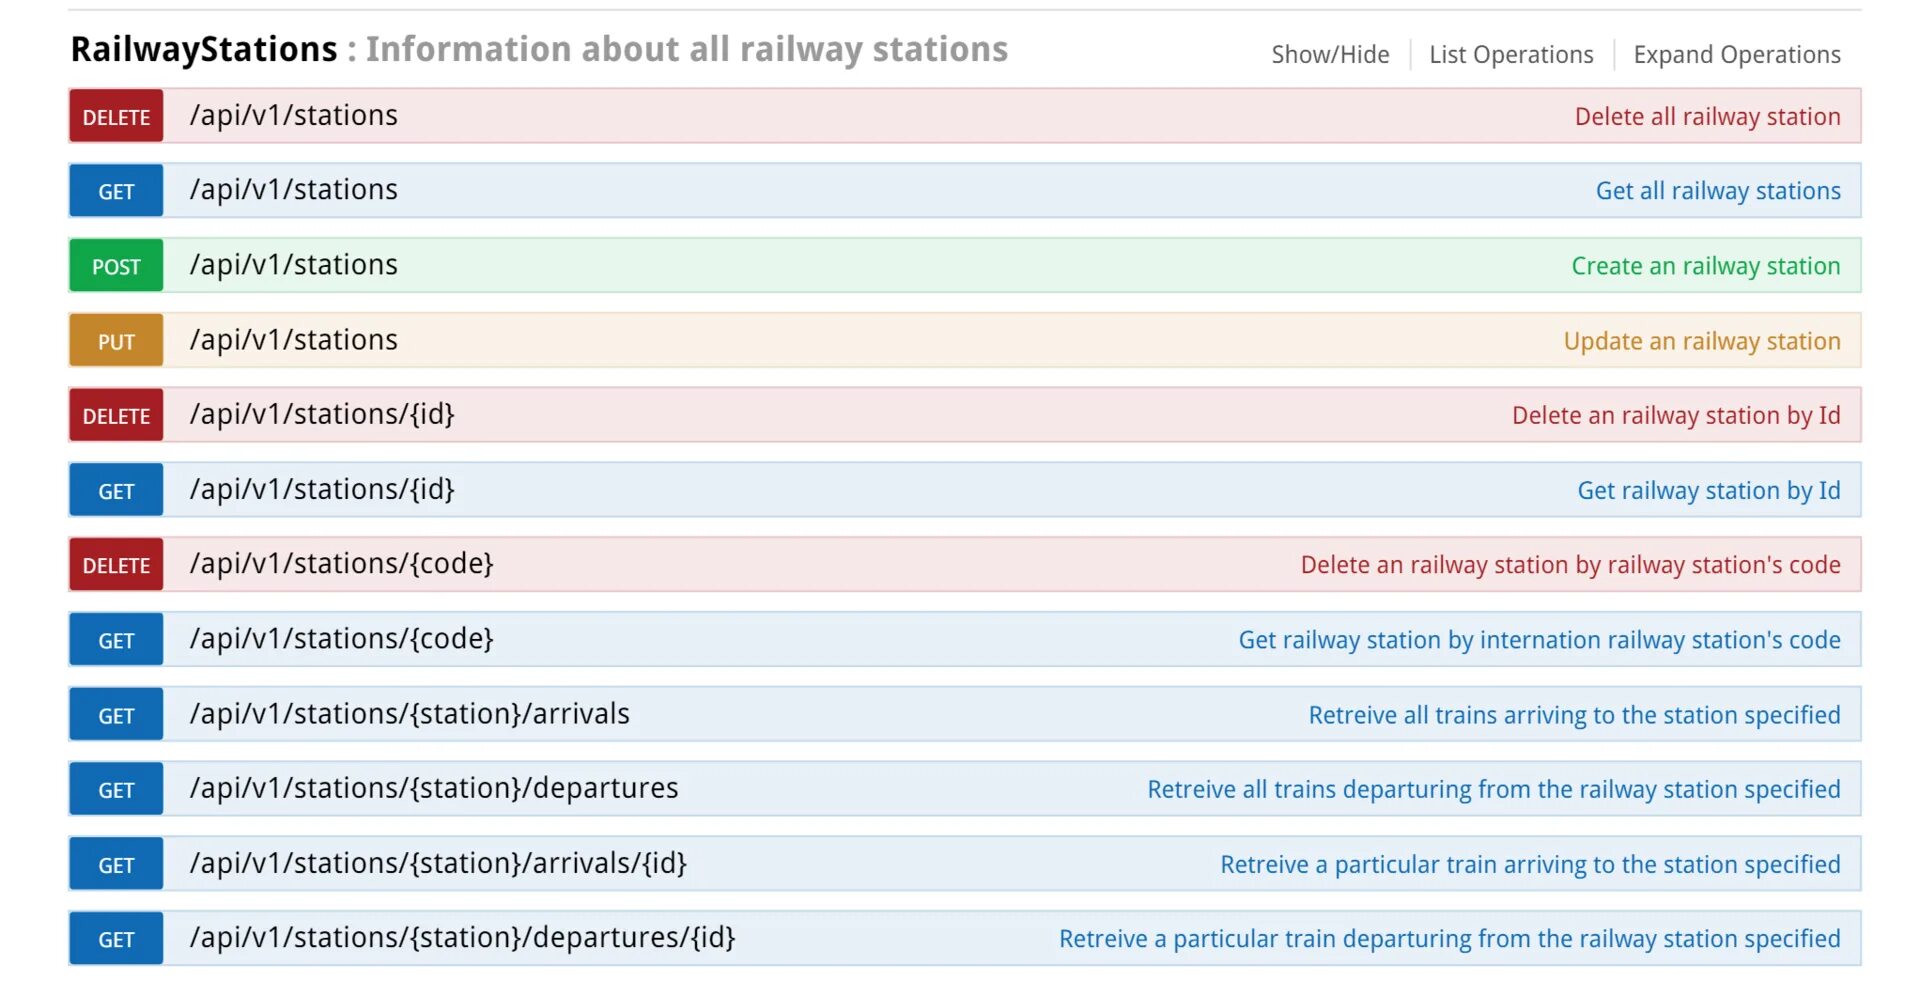The width and height of the screenshot is (1920, 981).
Task: Click the DELETE /api/v1/stations/{code} path
Action: pyautogui.click(x=341, y=564)
